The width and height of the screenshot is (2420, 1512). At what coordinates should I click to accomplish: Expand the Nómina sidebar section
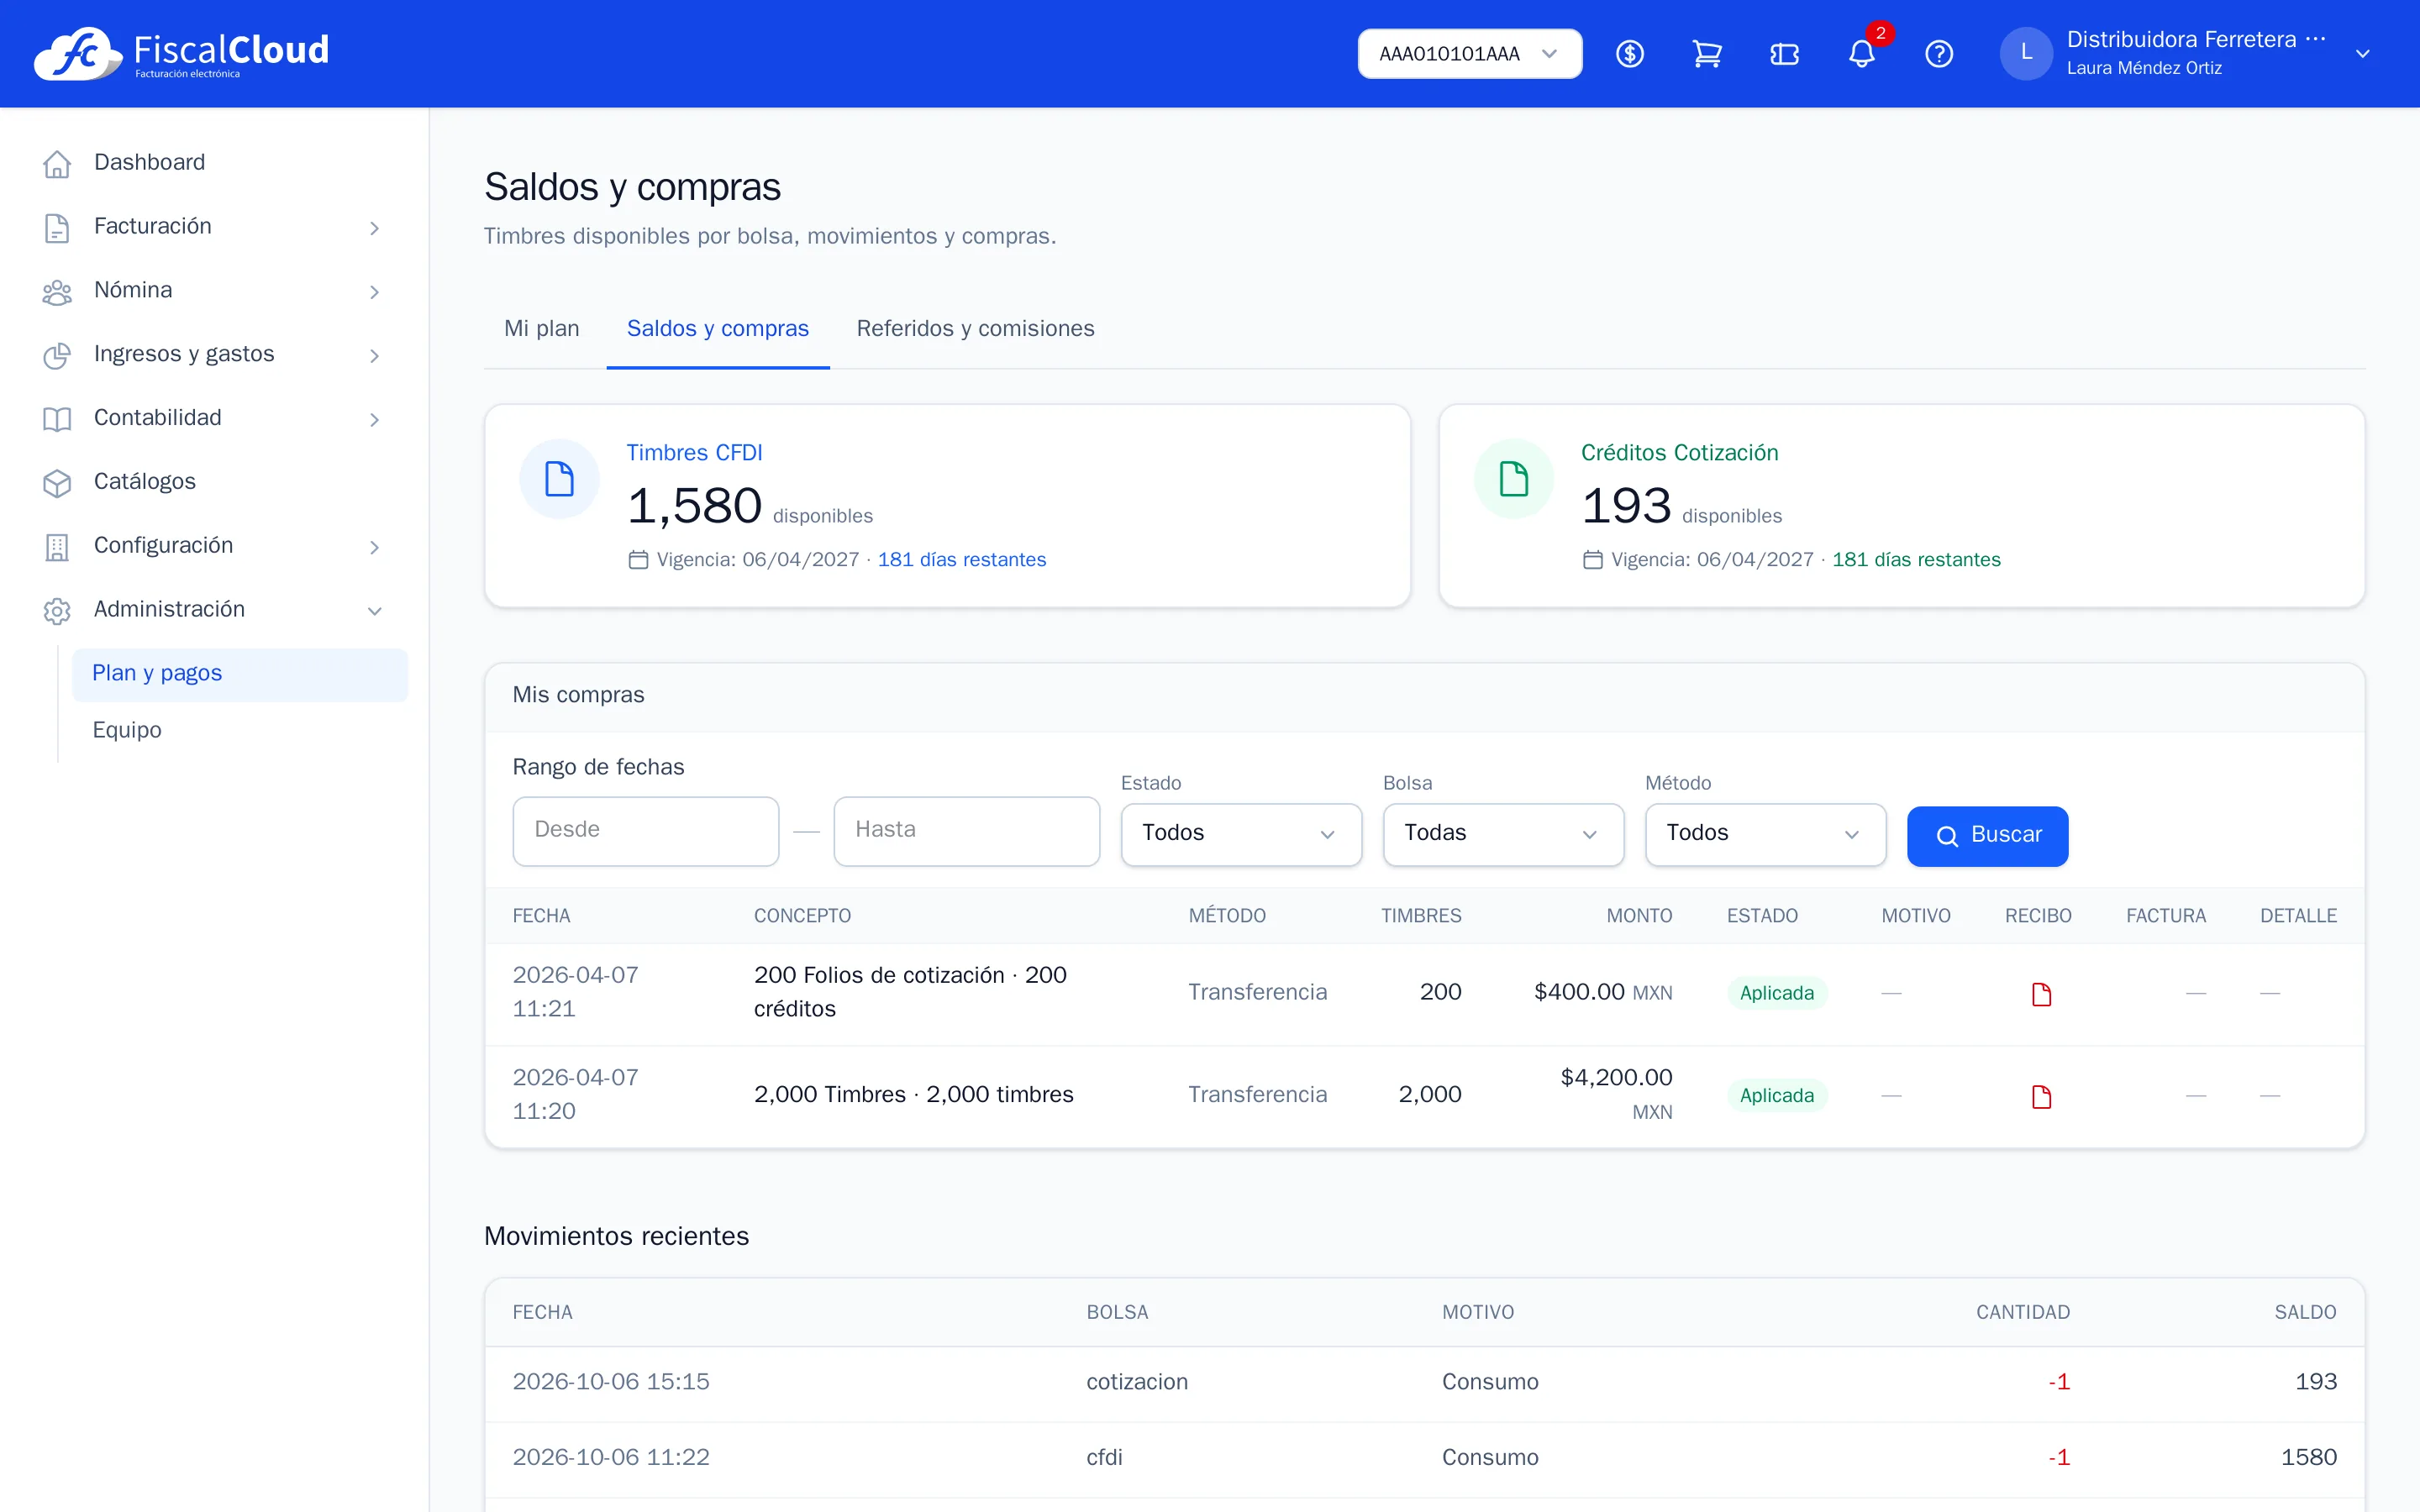[215, 290]
